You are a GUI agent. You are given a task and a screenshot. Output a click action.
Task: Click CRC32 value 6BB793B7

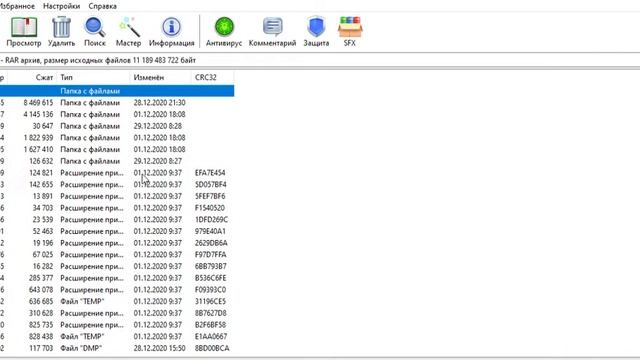pos(211,267)
